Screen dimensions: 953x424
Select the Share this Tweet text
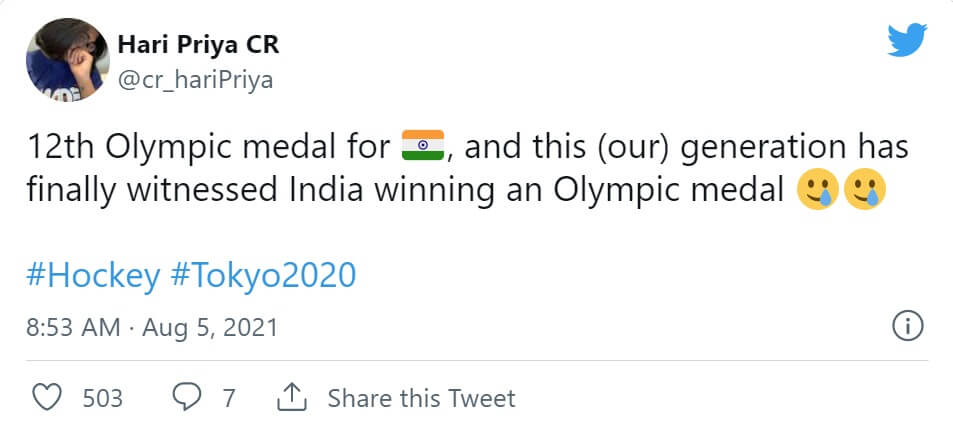click(x=421, y=398)
